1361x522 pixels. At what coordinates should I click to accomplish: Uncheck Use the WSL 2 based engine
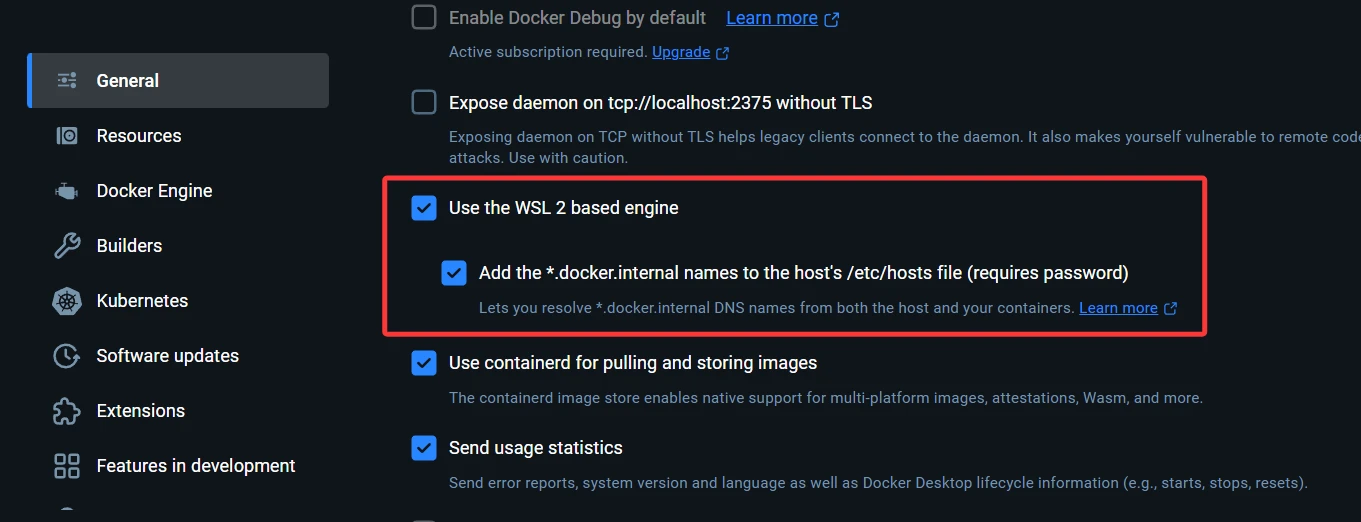424,208
